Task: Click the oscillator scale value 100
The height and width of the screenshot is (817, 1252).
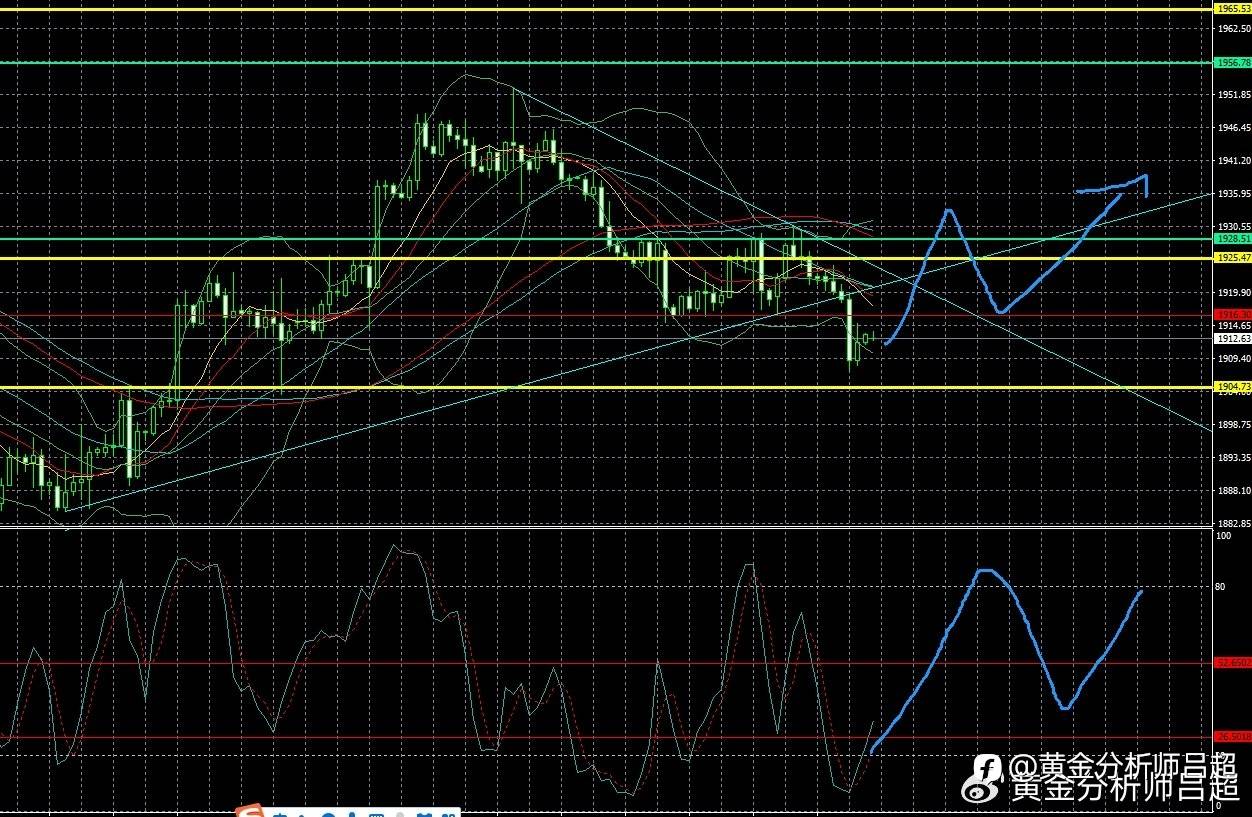Action: click(1223, 536)
